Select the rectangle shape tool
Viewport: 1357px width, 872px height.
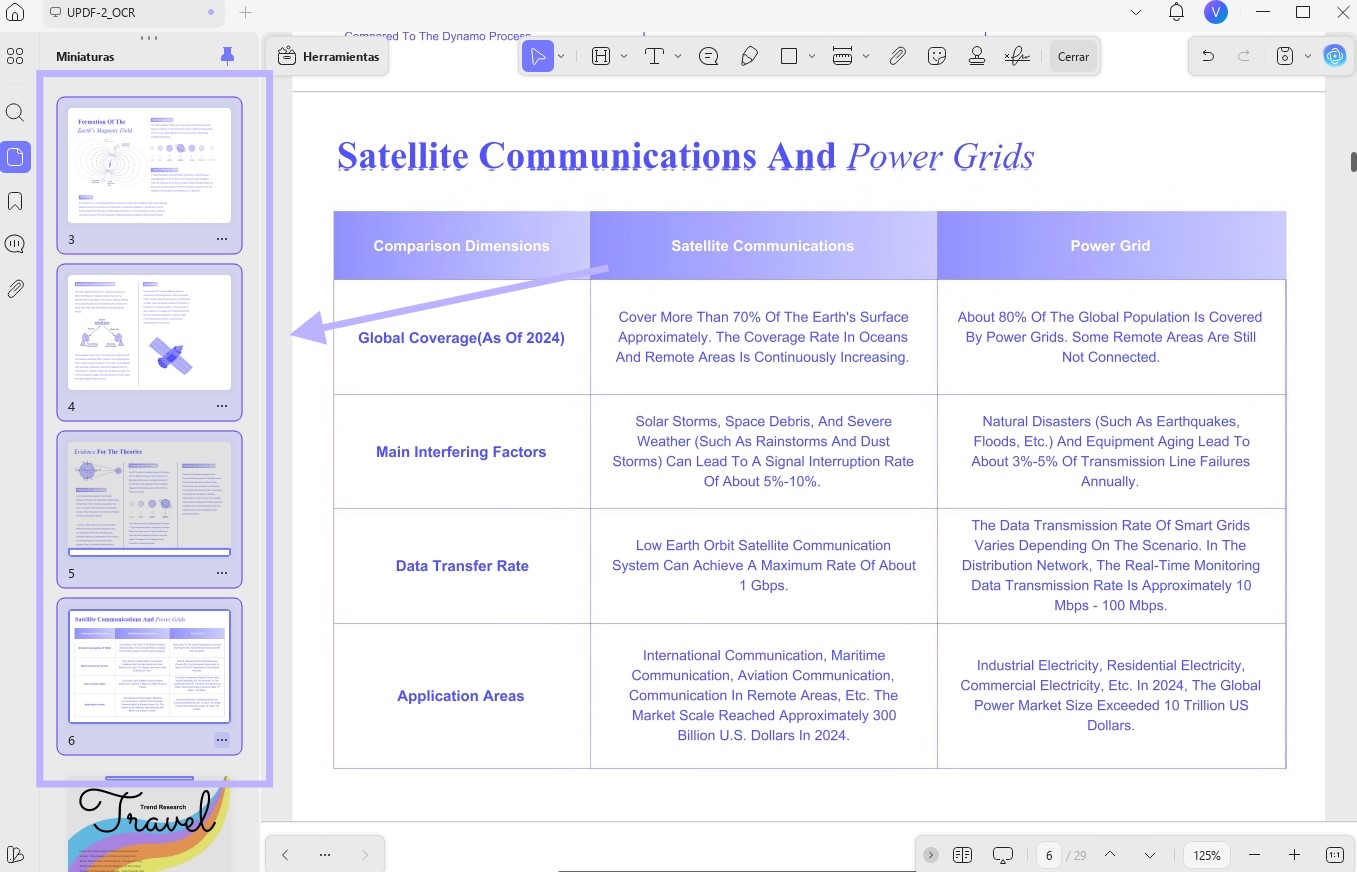pyautogui.click(x=789, y=56)
